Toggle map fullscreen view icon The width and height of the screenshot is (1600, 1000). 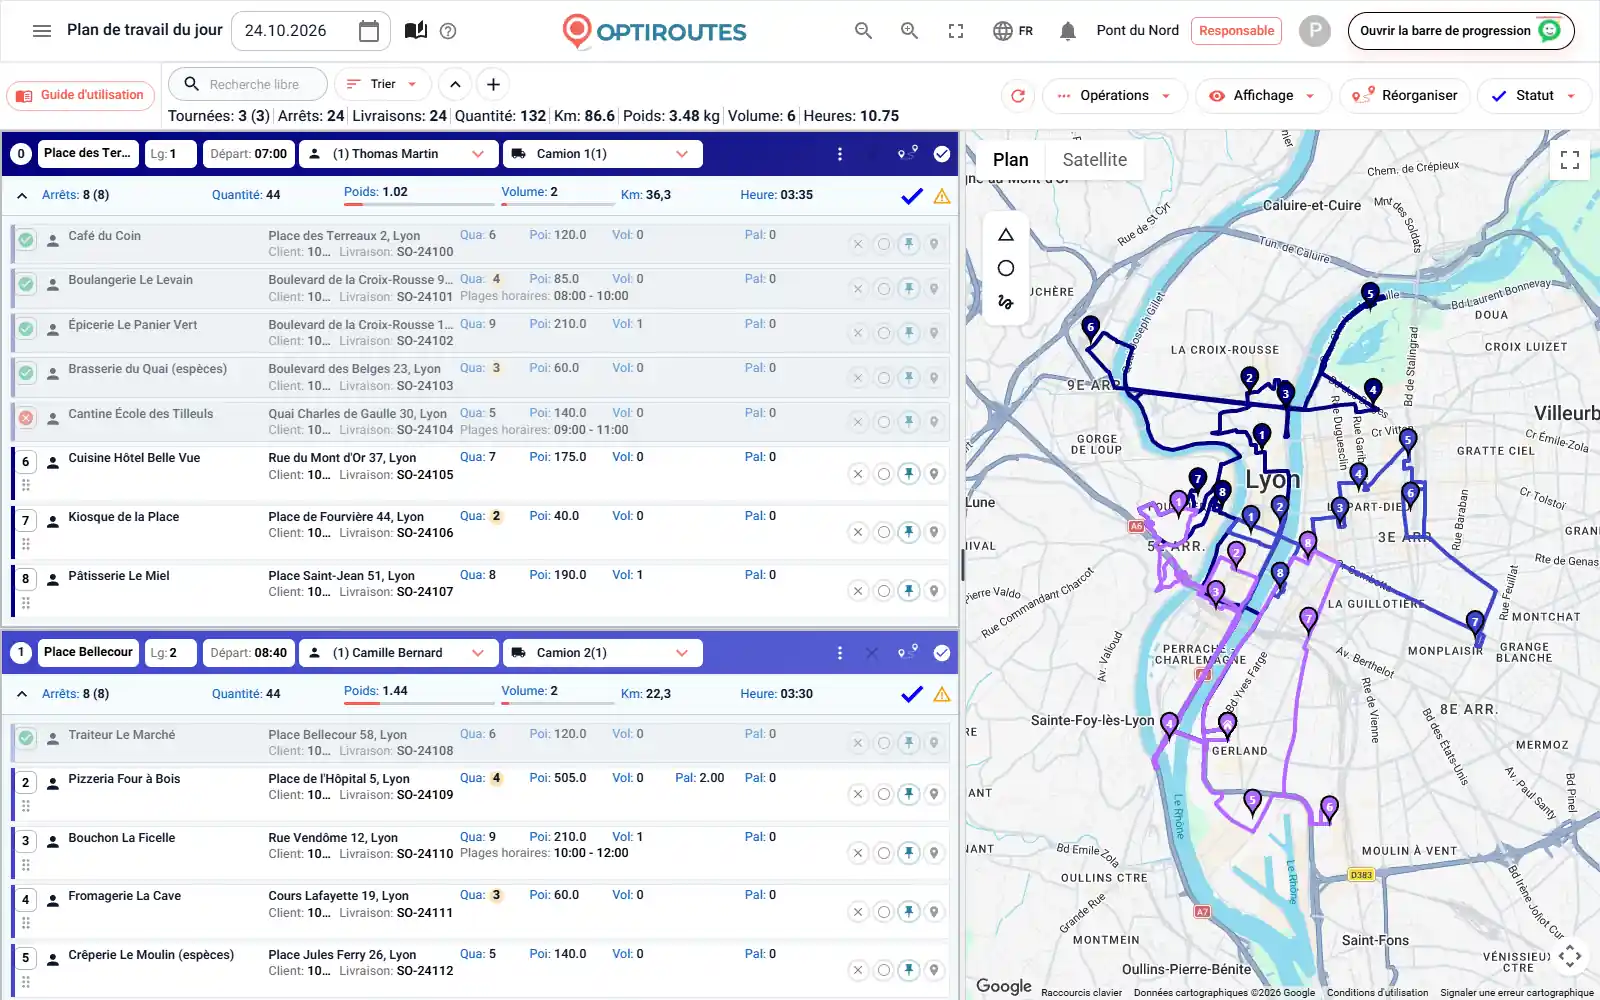tap(1570, 160)
